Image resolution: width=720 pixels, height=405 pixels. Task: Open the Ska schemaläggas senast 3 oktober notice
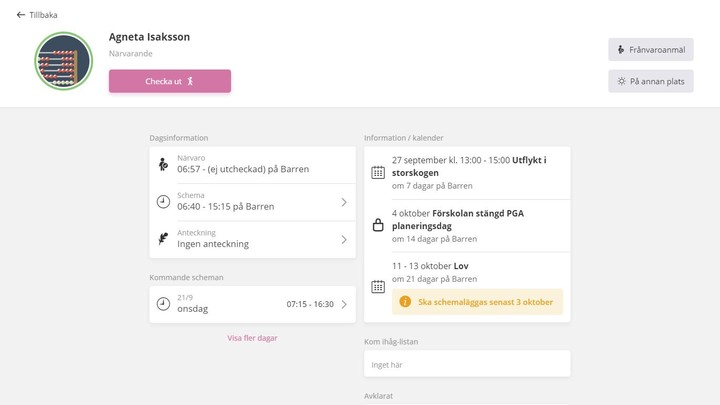pyautogui.click(x=477, y=302)
